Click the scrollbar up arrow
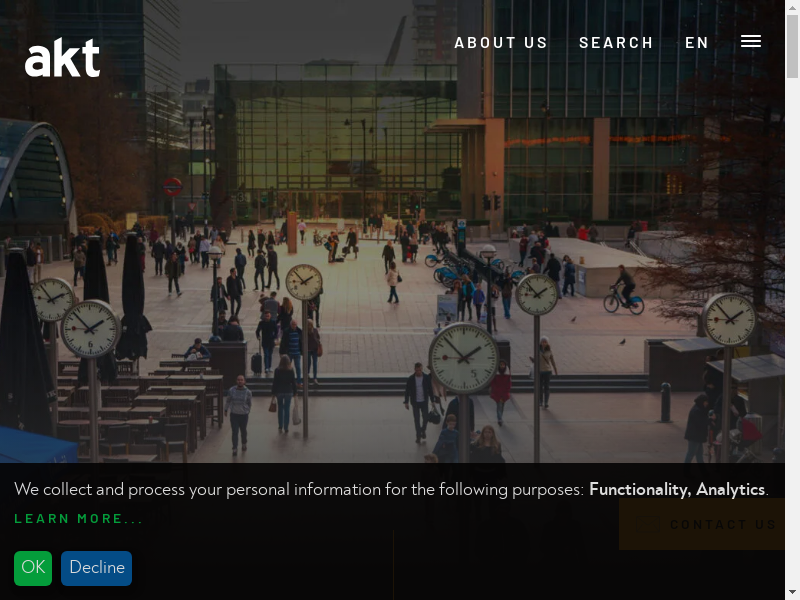The image size is (800, 600). tap(792, 6)
